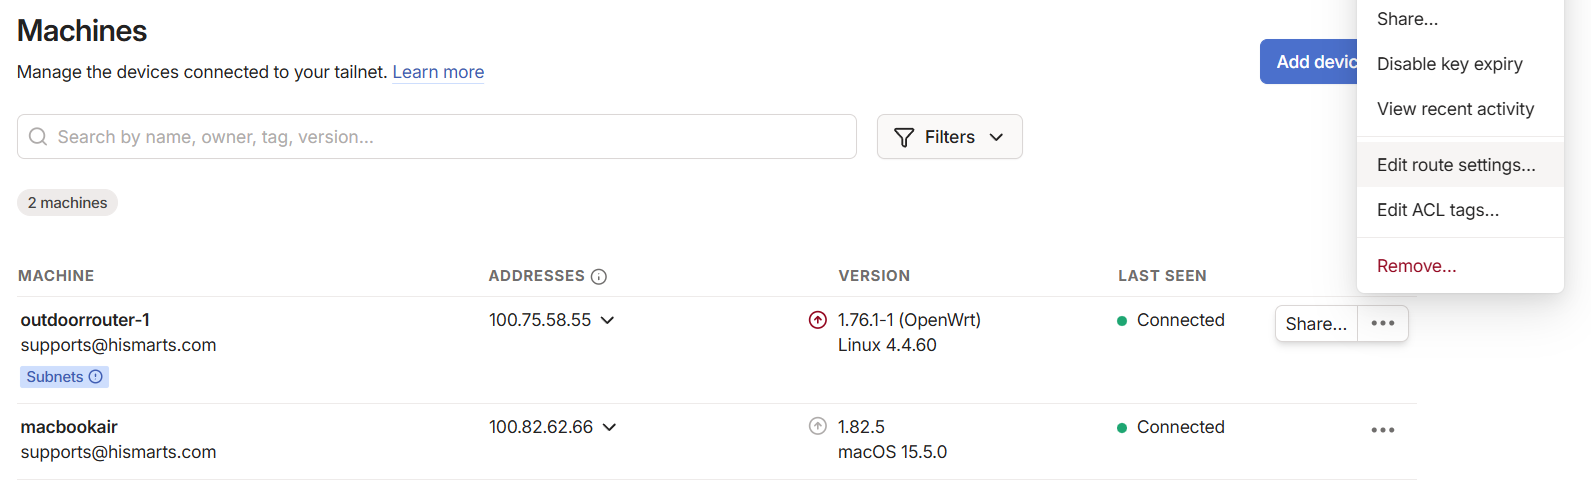The image size is (1591, 488).
Task: Select Edit route settings from menu
Action: click(x=1456, y=165)
